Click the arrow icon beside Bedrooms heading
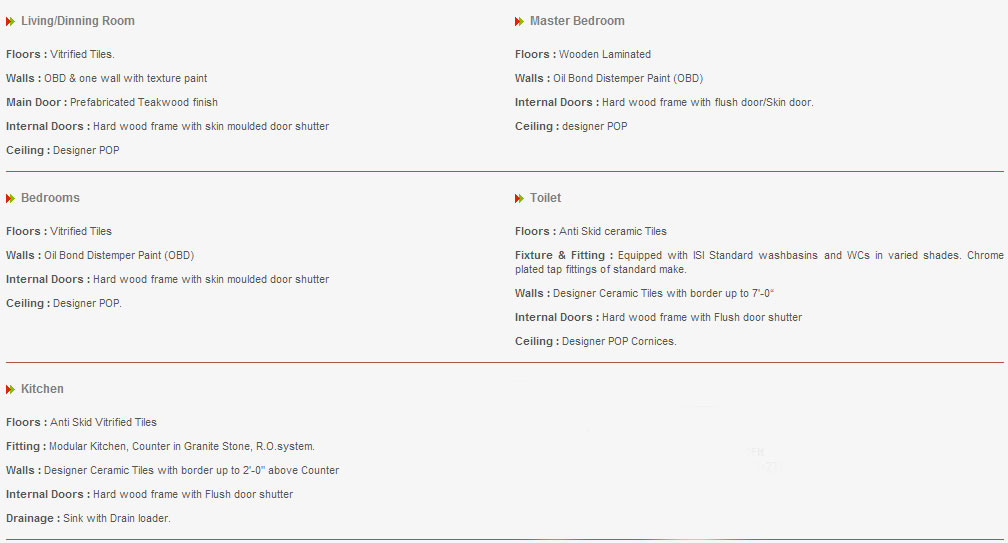Viewport: 1008px width, 543px height. [10, 198]
